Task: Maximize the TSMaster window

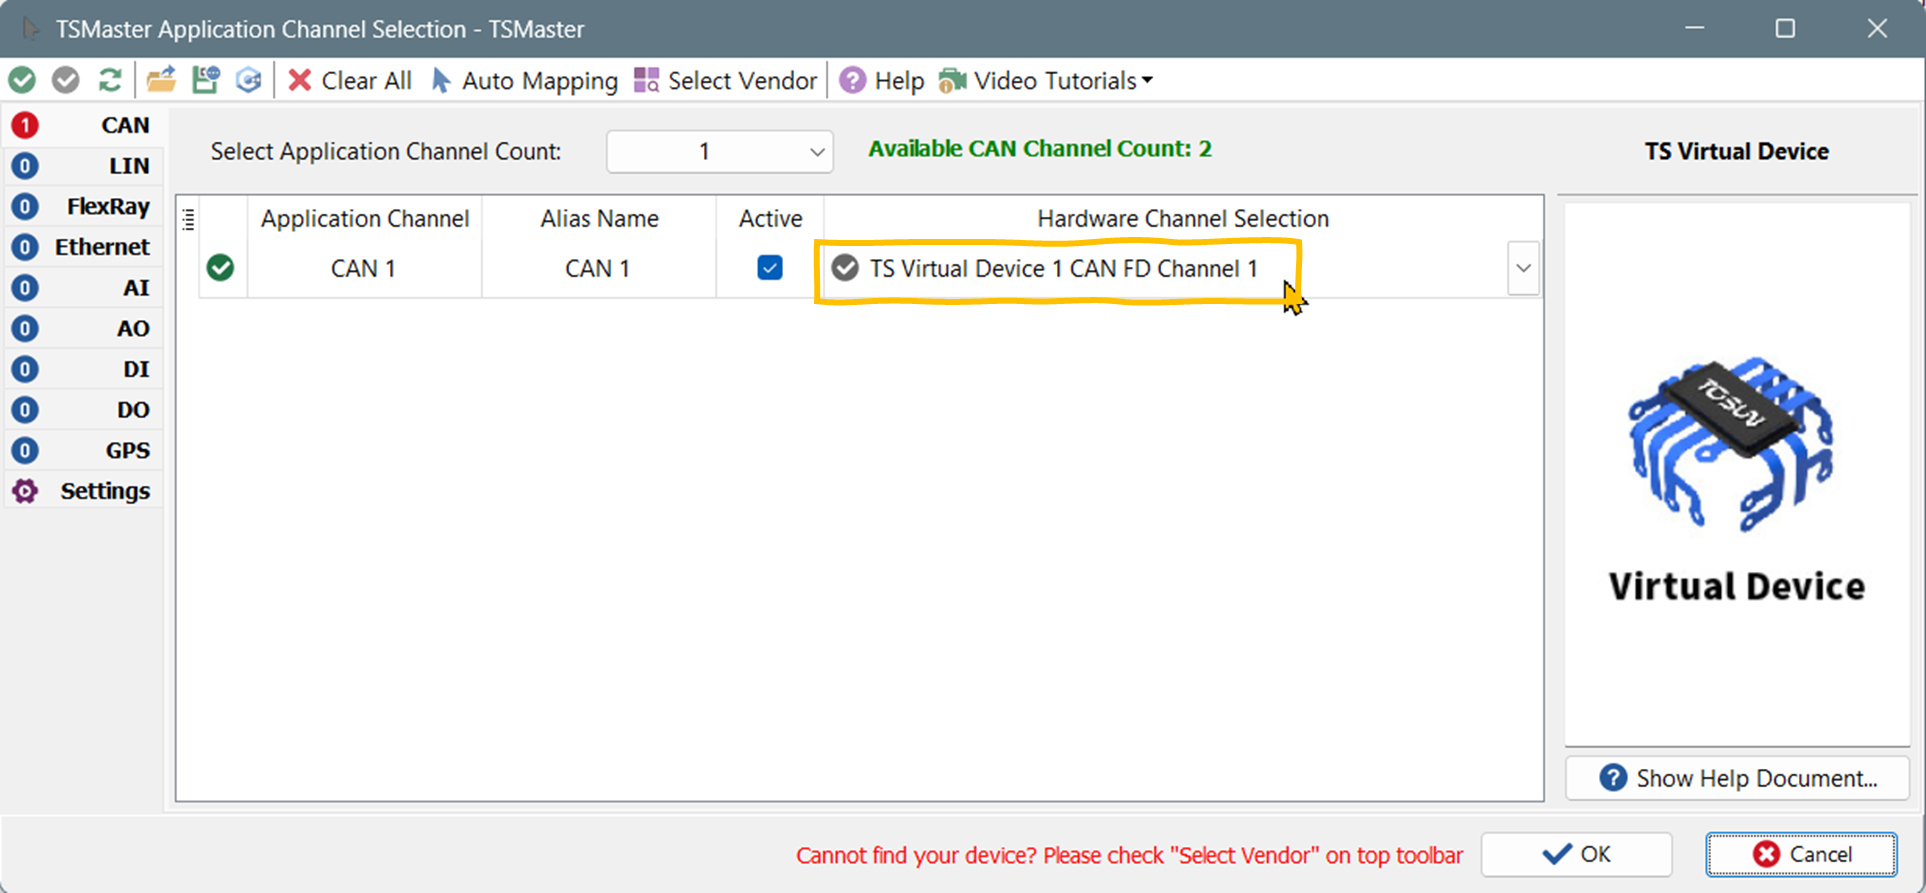Action: [x=1785, y=28]
